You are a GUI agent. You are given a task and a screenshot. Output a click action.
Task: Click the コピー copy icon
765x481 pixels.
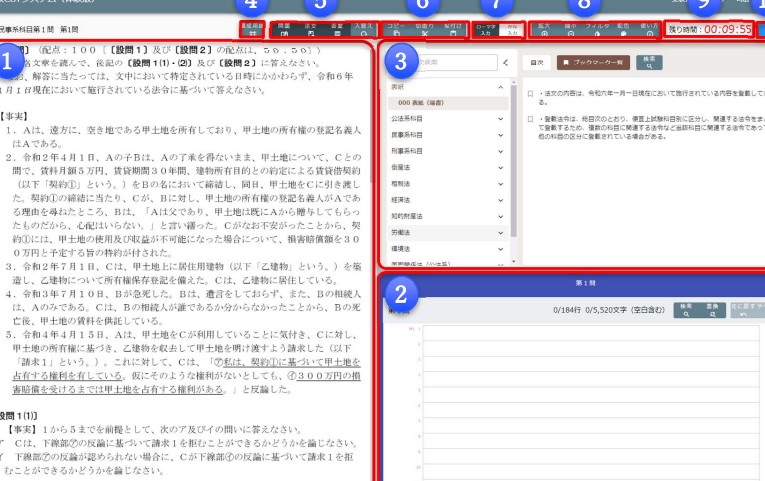[396, 30]
